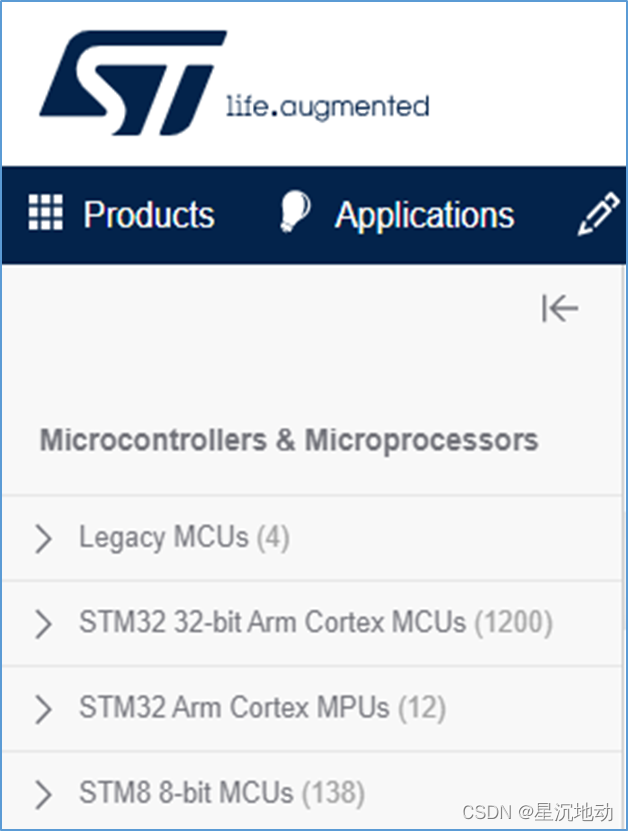Viewport: 628px width, 831px height.
Task: Click the grid icon beside Products
Action: (45, 213)
